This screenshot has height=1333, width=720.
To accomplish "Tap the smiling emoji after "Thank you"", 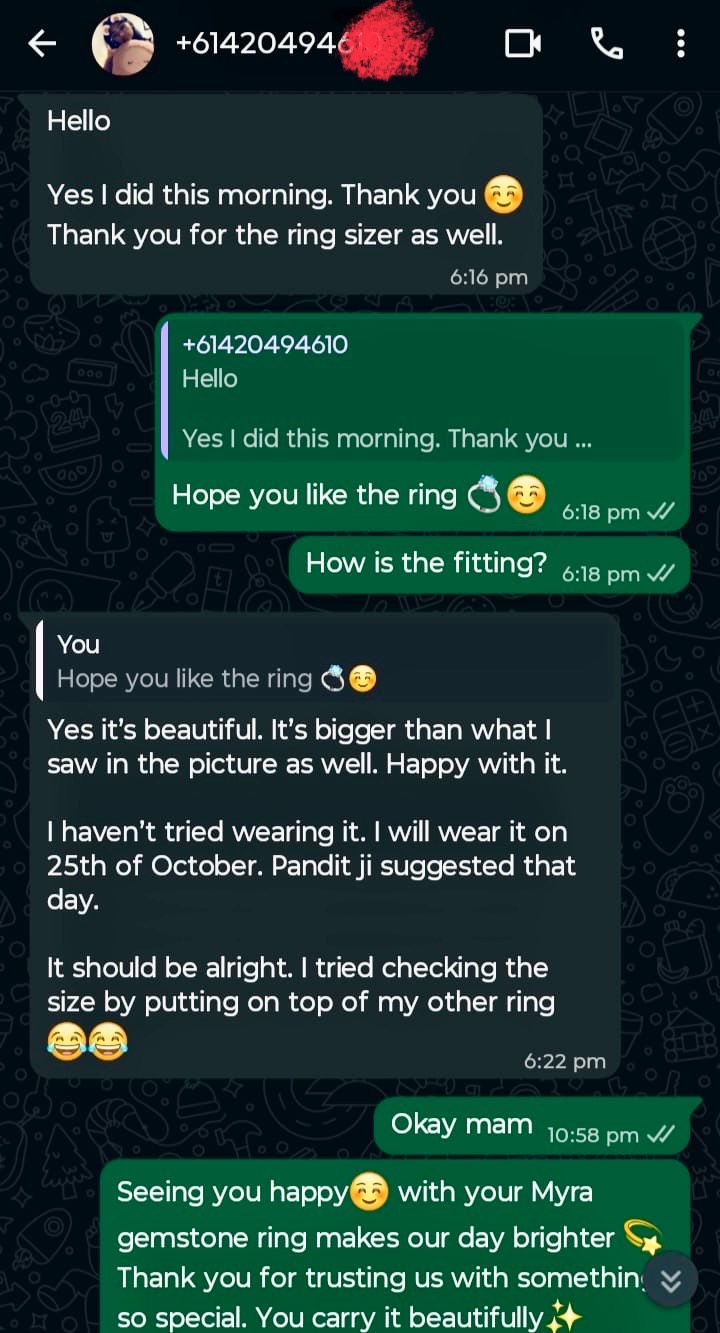I will pyautogui.click(x=503, y=195).
